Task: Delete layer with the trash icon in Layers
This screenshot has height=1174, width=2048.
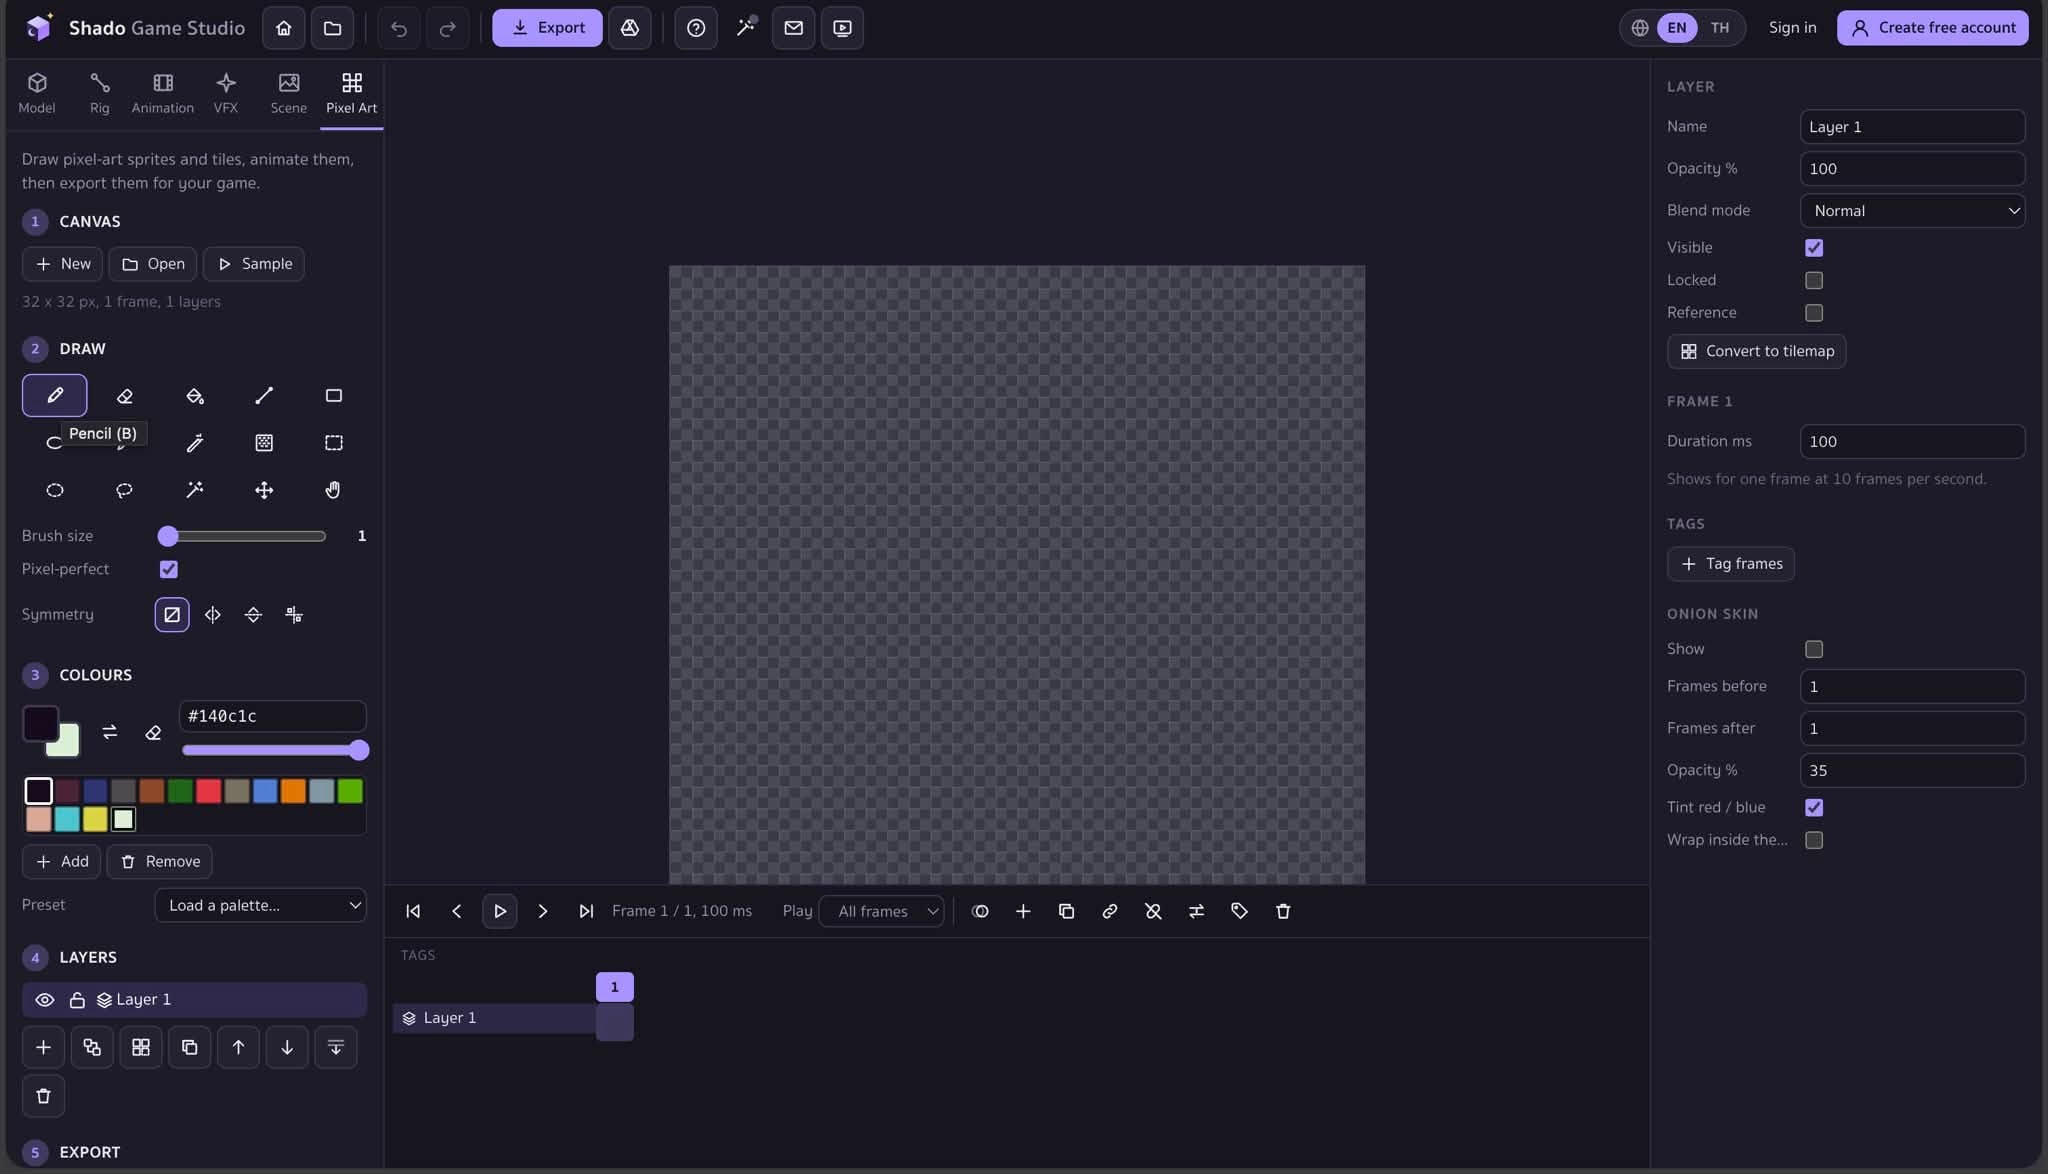Action: [x=43, y=1096]
